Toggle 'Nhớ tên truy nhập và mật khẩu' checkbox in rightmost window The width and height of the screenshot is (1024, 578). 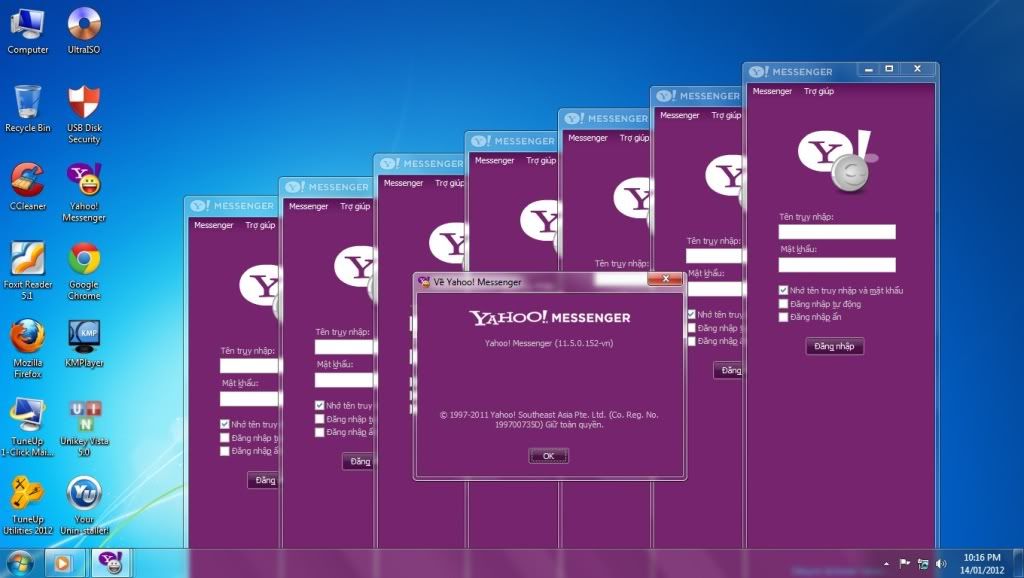[783, 290]
